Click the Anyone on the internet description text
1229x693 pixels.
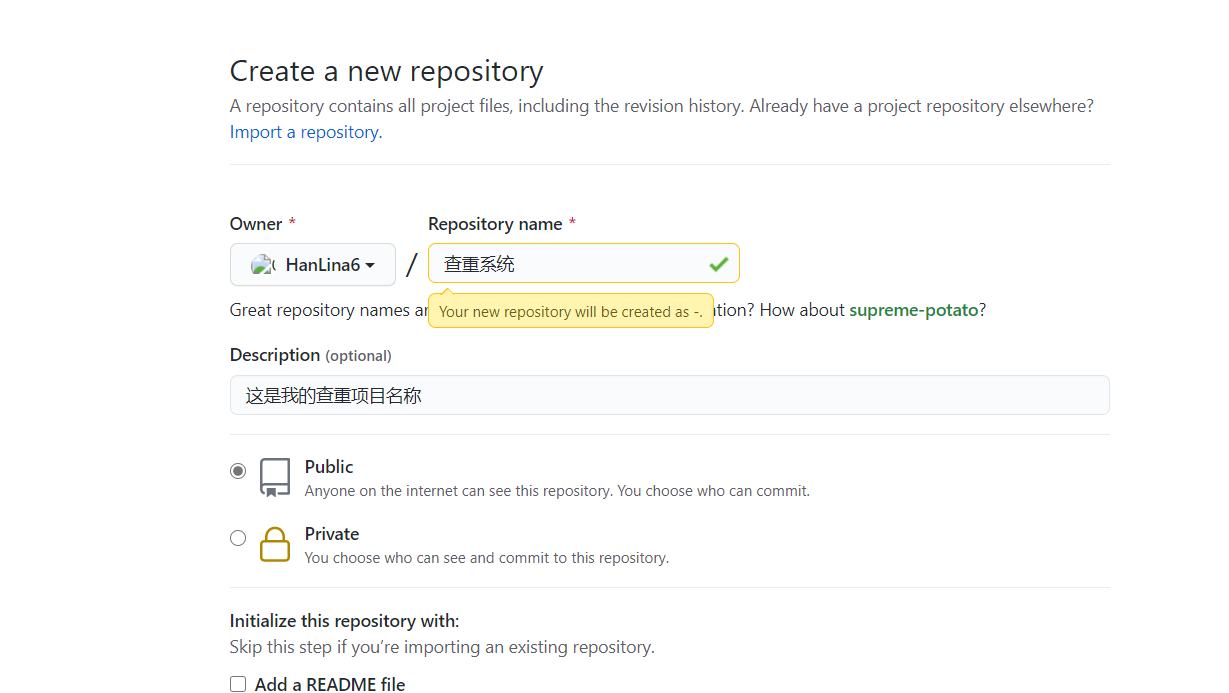(557, 491)
